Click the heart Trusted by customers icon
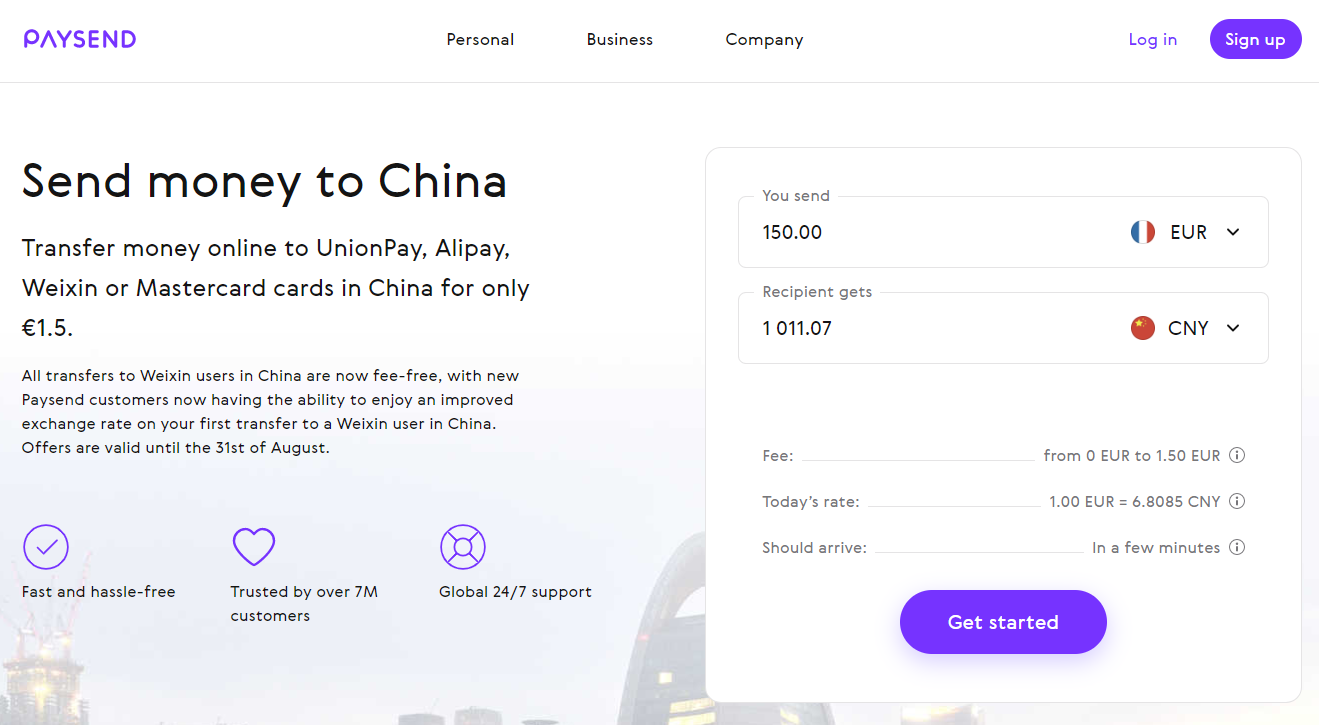The width and height of the screenshot is (1319, 725). click(254, 547)
